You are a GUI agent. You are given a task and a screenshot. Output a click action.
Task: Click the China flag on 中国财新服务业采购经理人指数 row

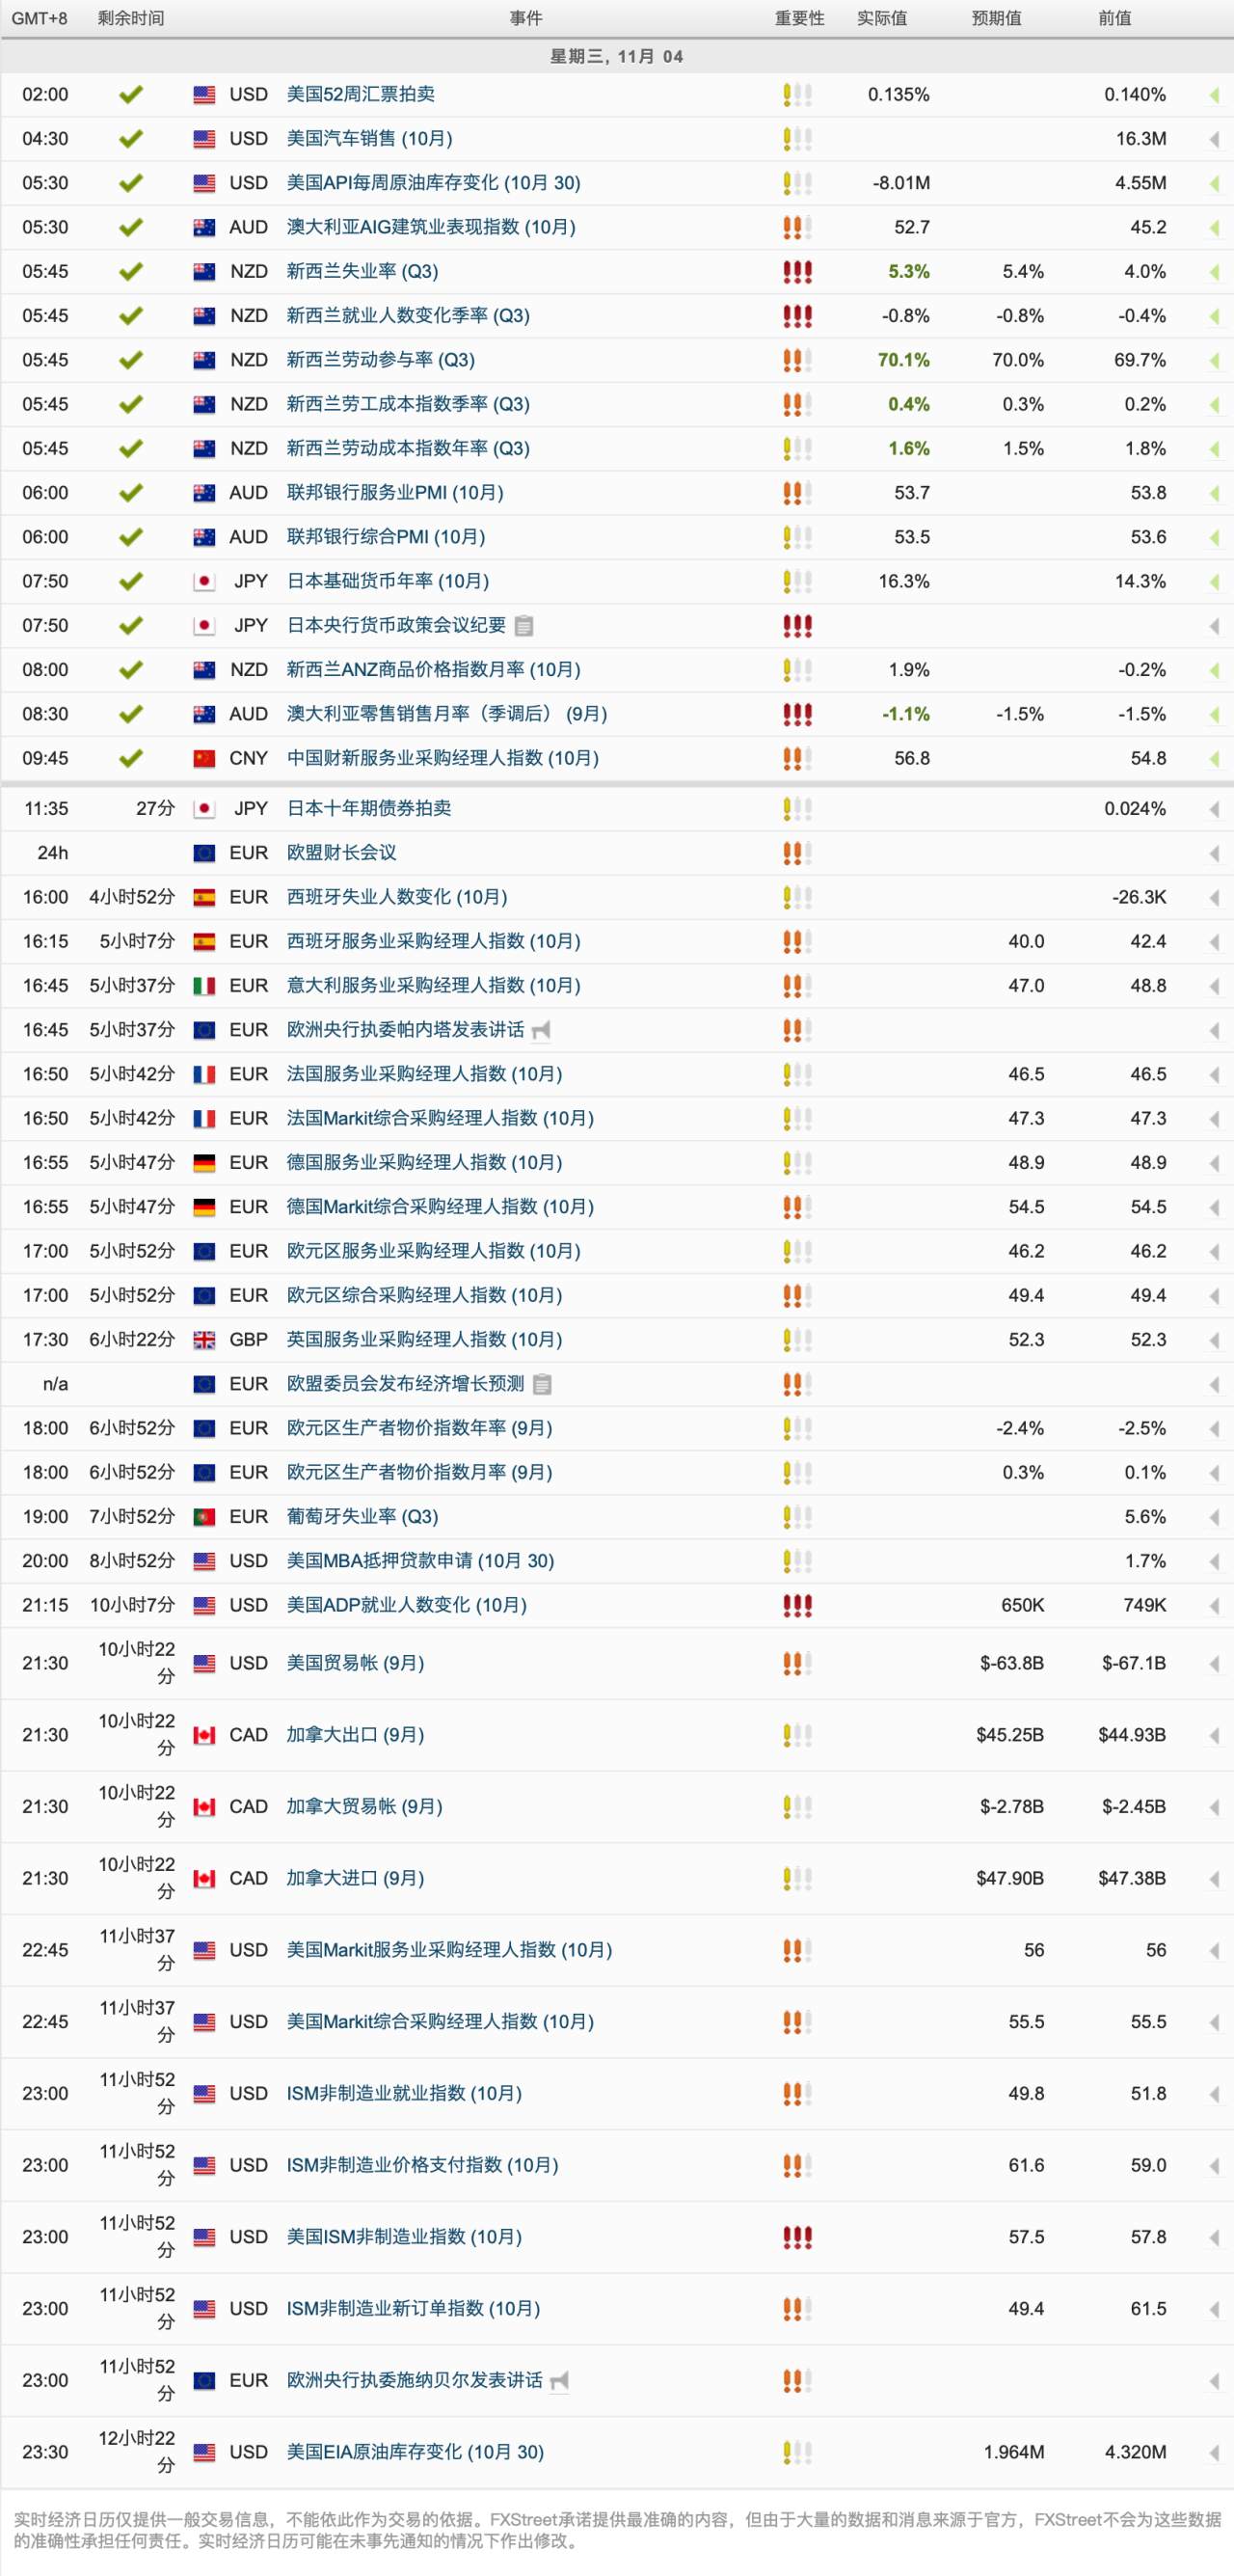[204, 758]
